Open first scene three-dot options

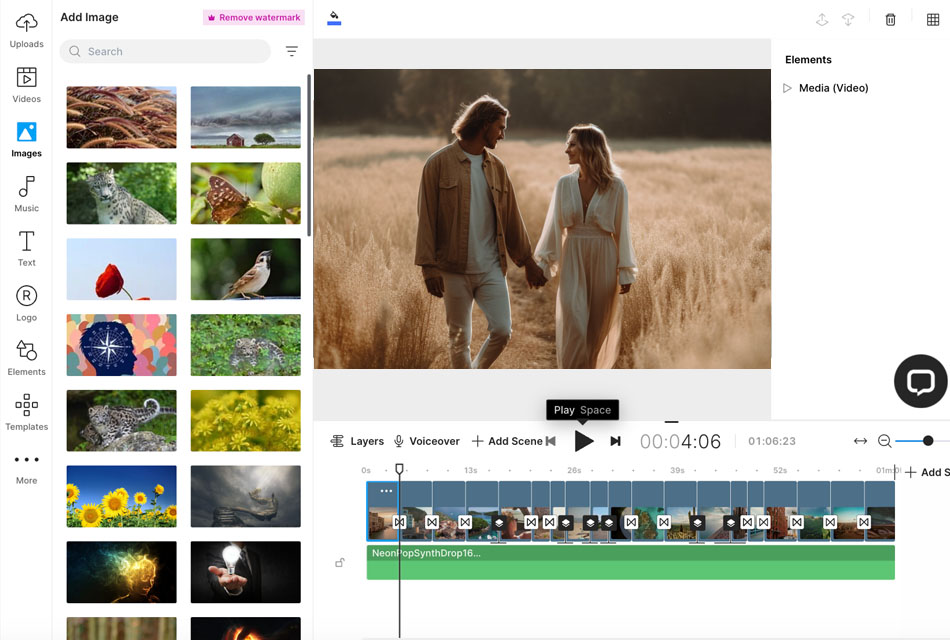[386, 490]
